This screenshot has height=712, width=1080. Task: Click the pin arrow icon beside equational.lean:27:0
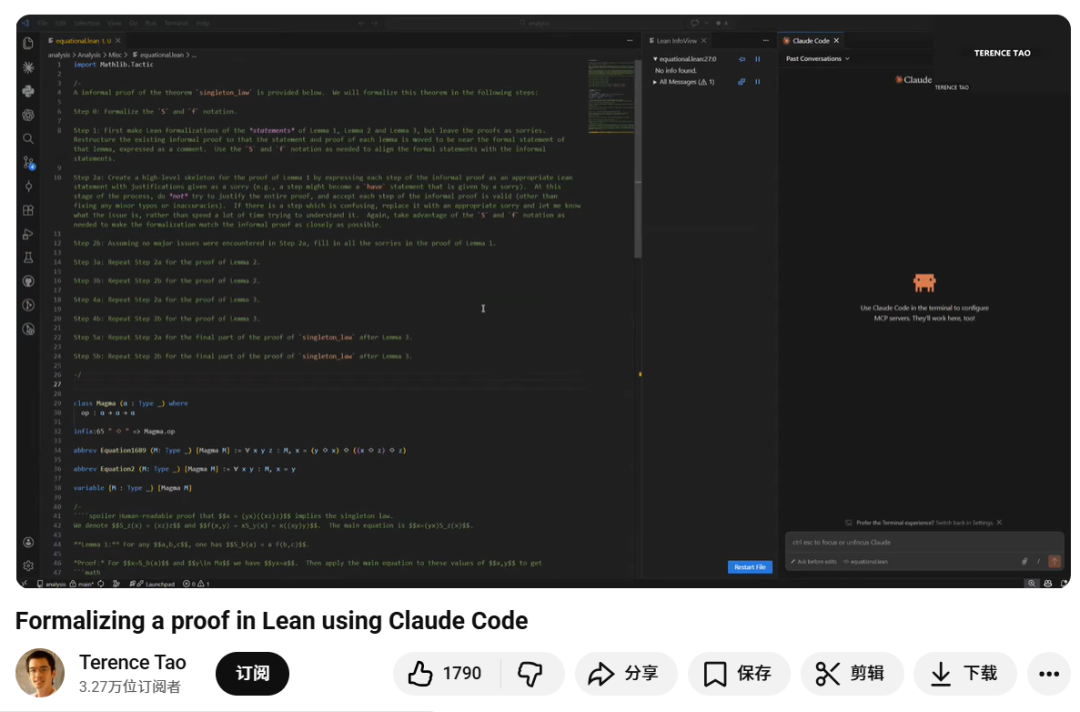click(x=742, y=59)
